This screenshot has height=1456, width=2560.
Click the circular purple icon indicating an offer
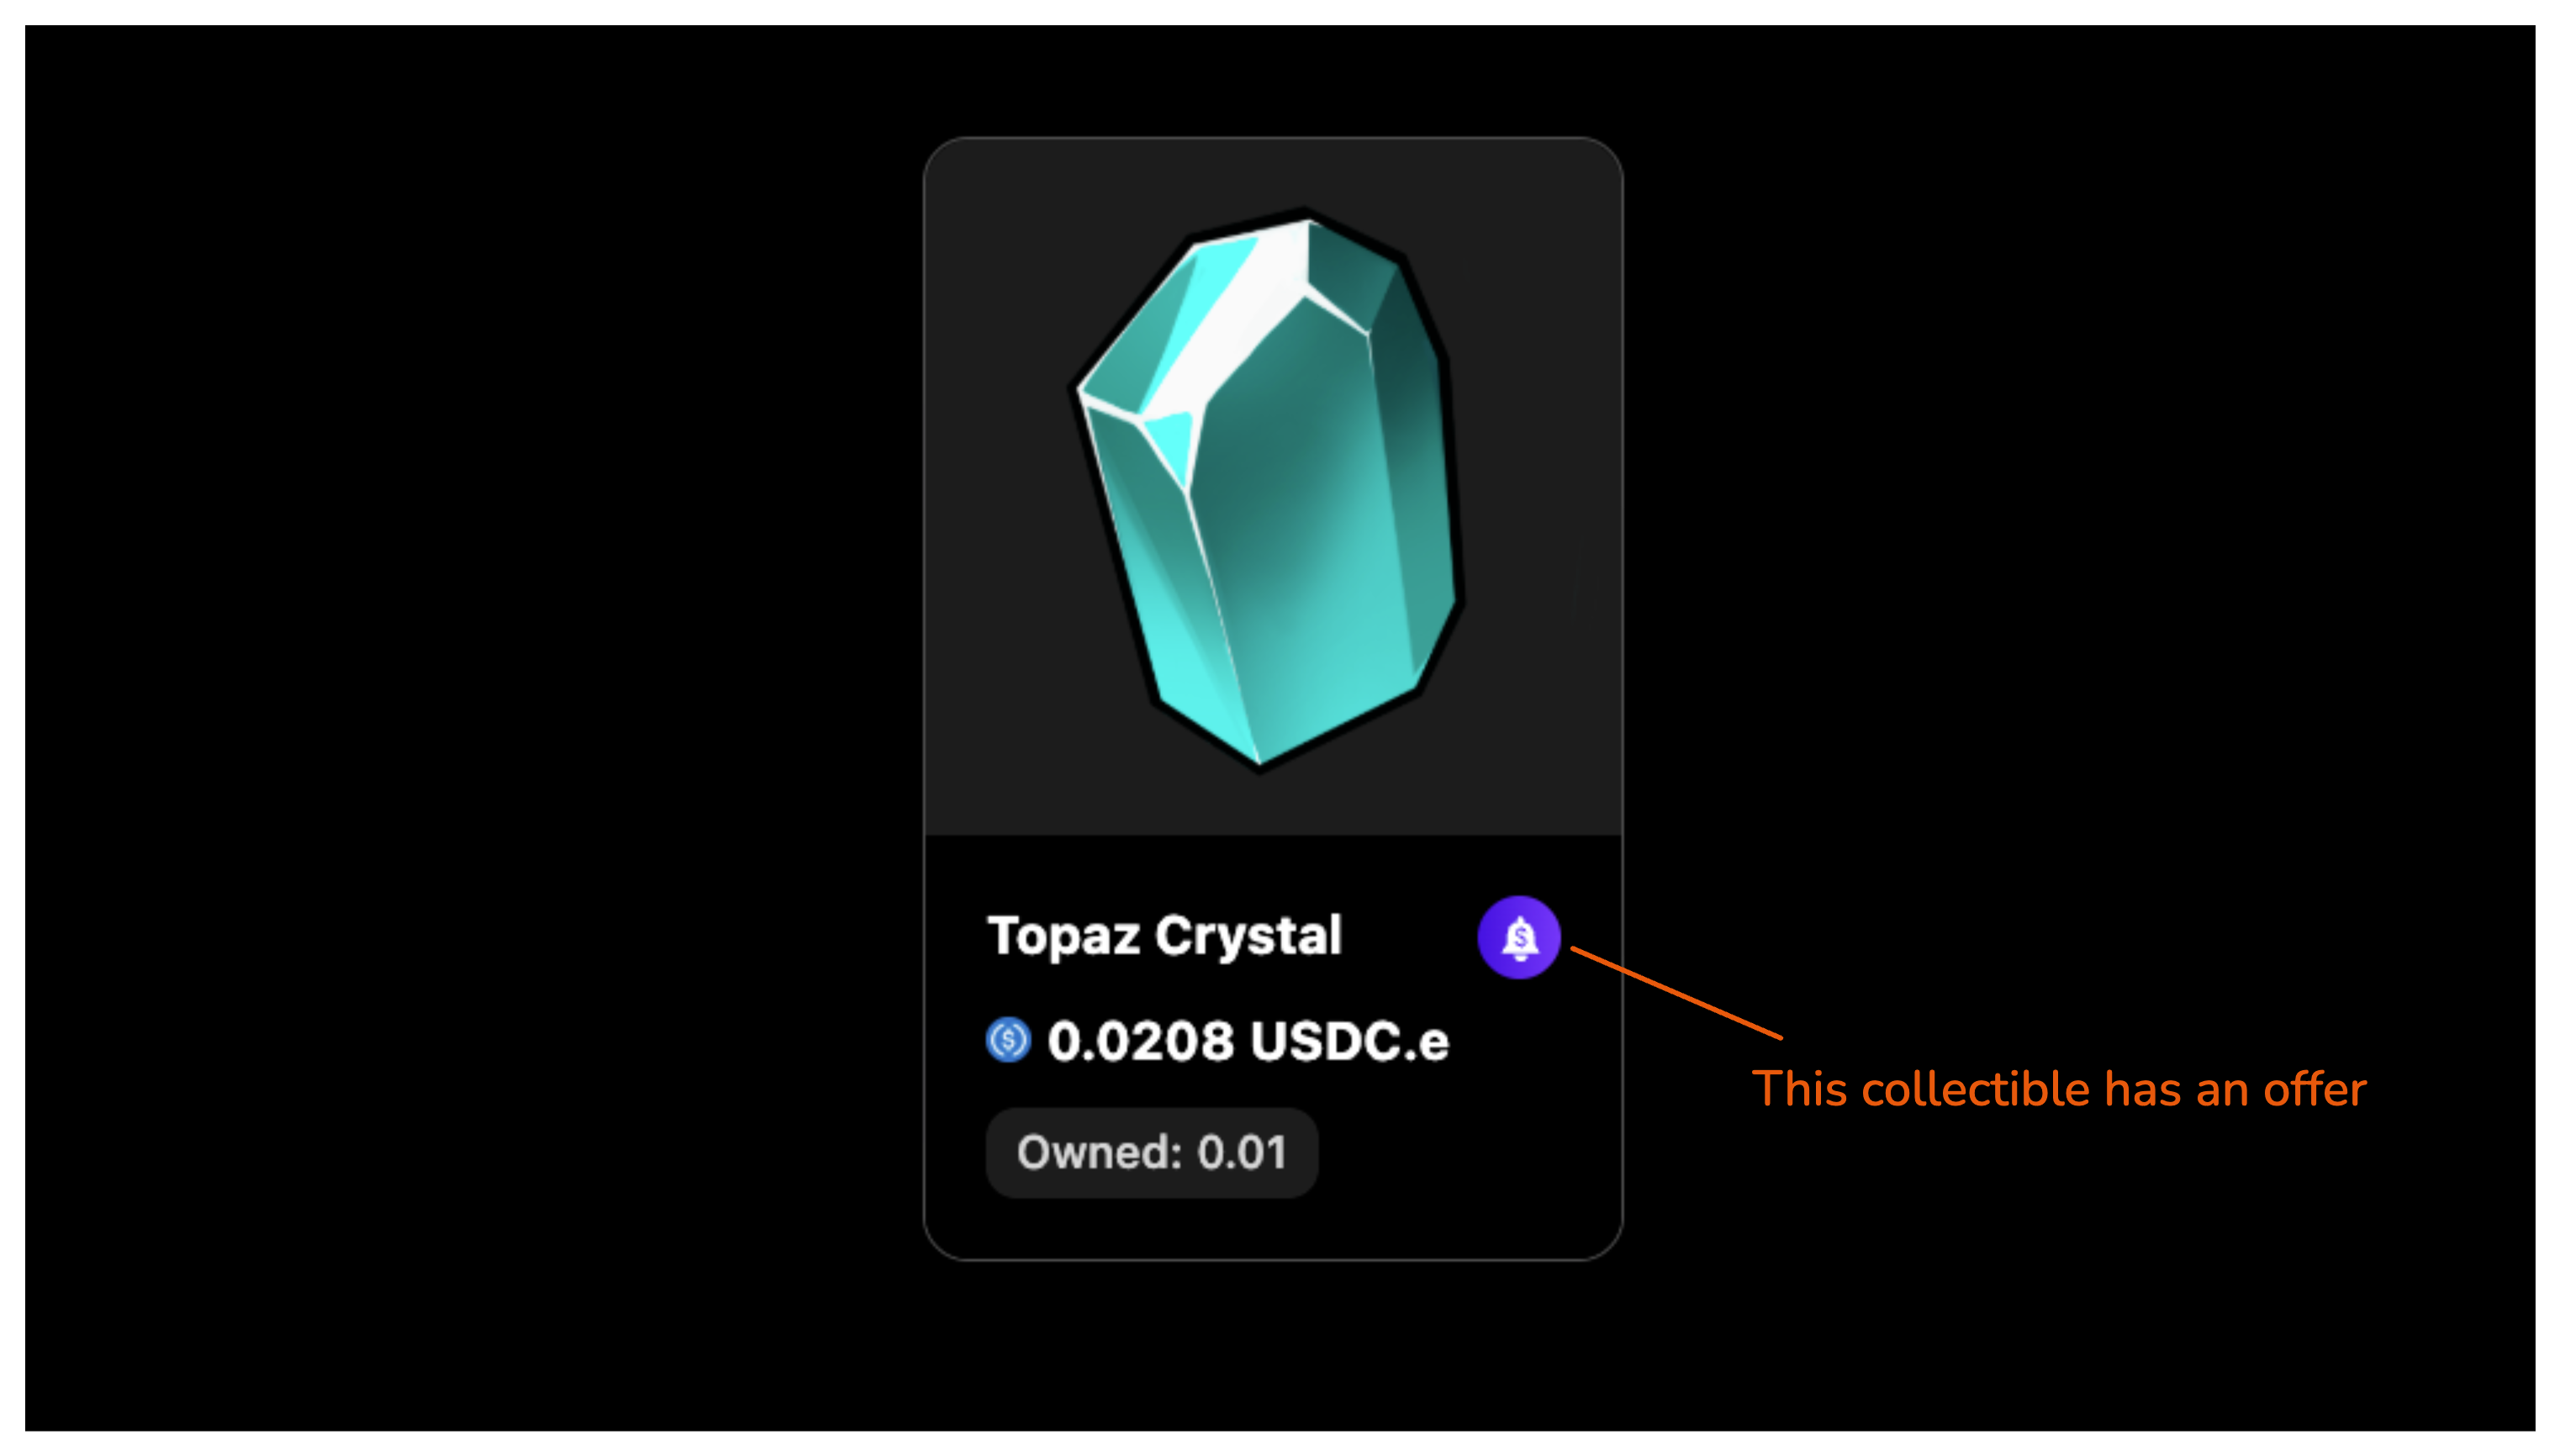[1518, 936]
